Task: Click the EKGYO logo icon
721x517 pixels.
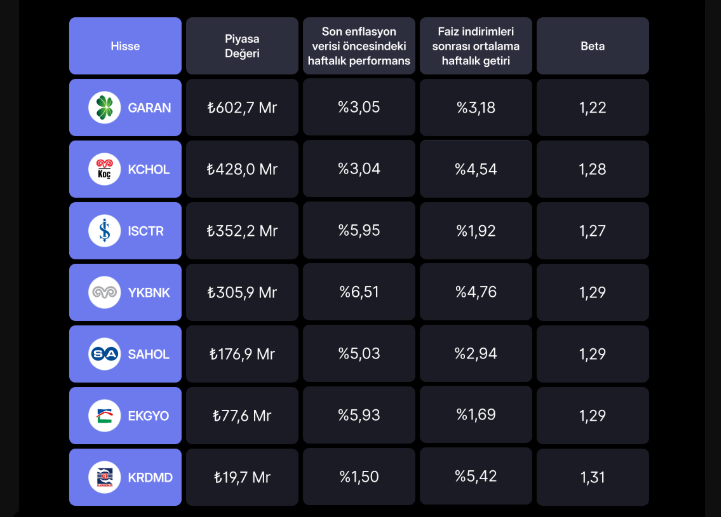Action: (104, 416)
